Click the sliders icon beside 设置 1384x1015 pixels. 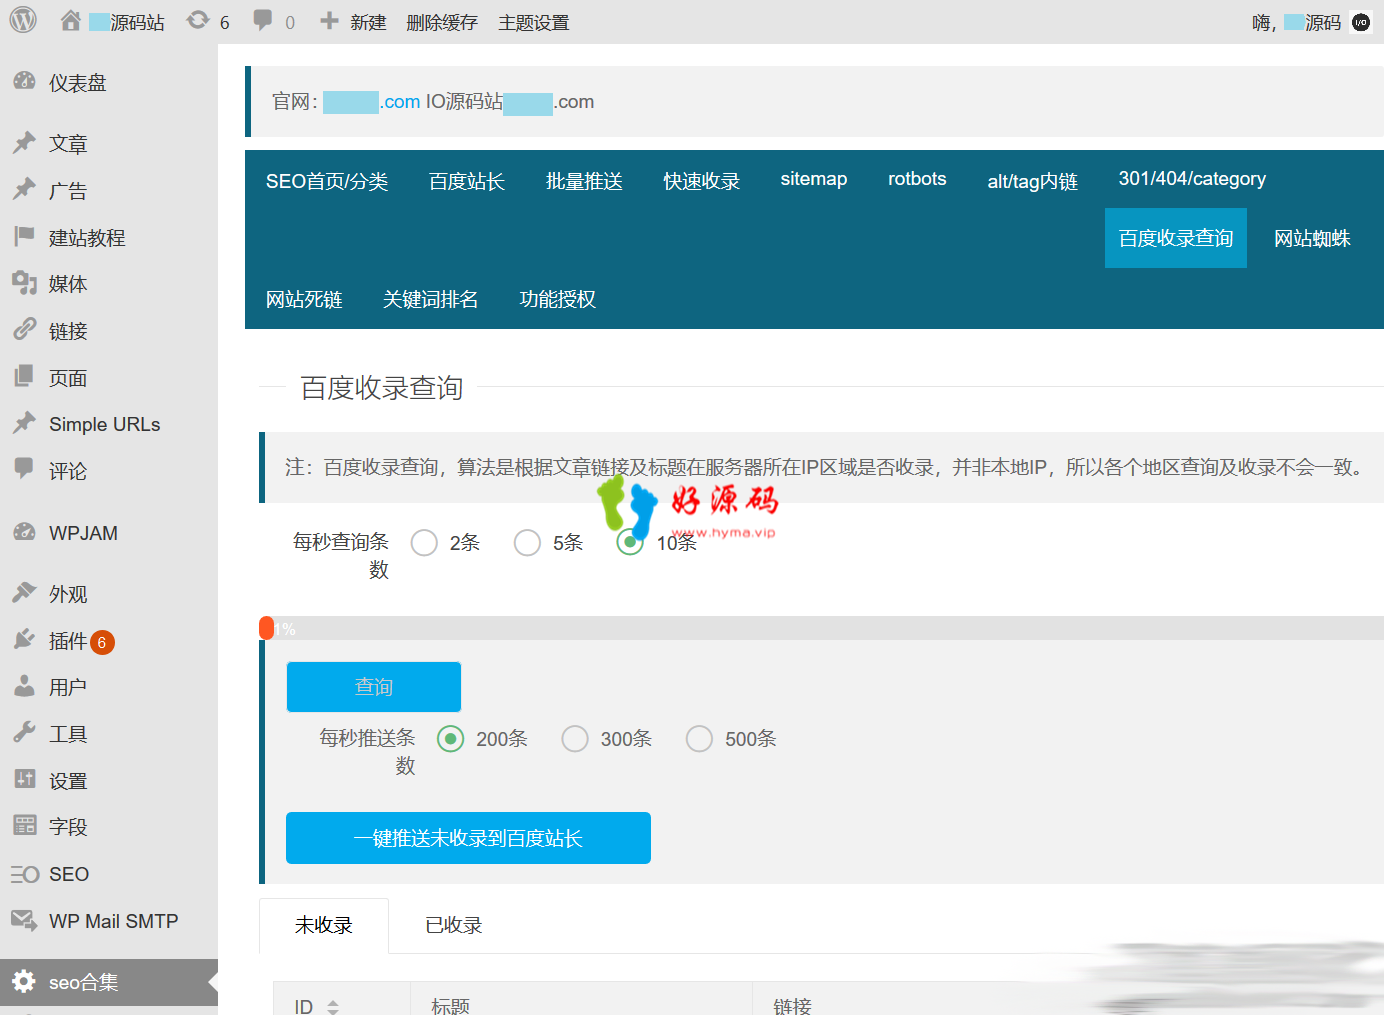point(24,779)
